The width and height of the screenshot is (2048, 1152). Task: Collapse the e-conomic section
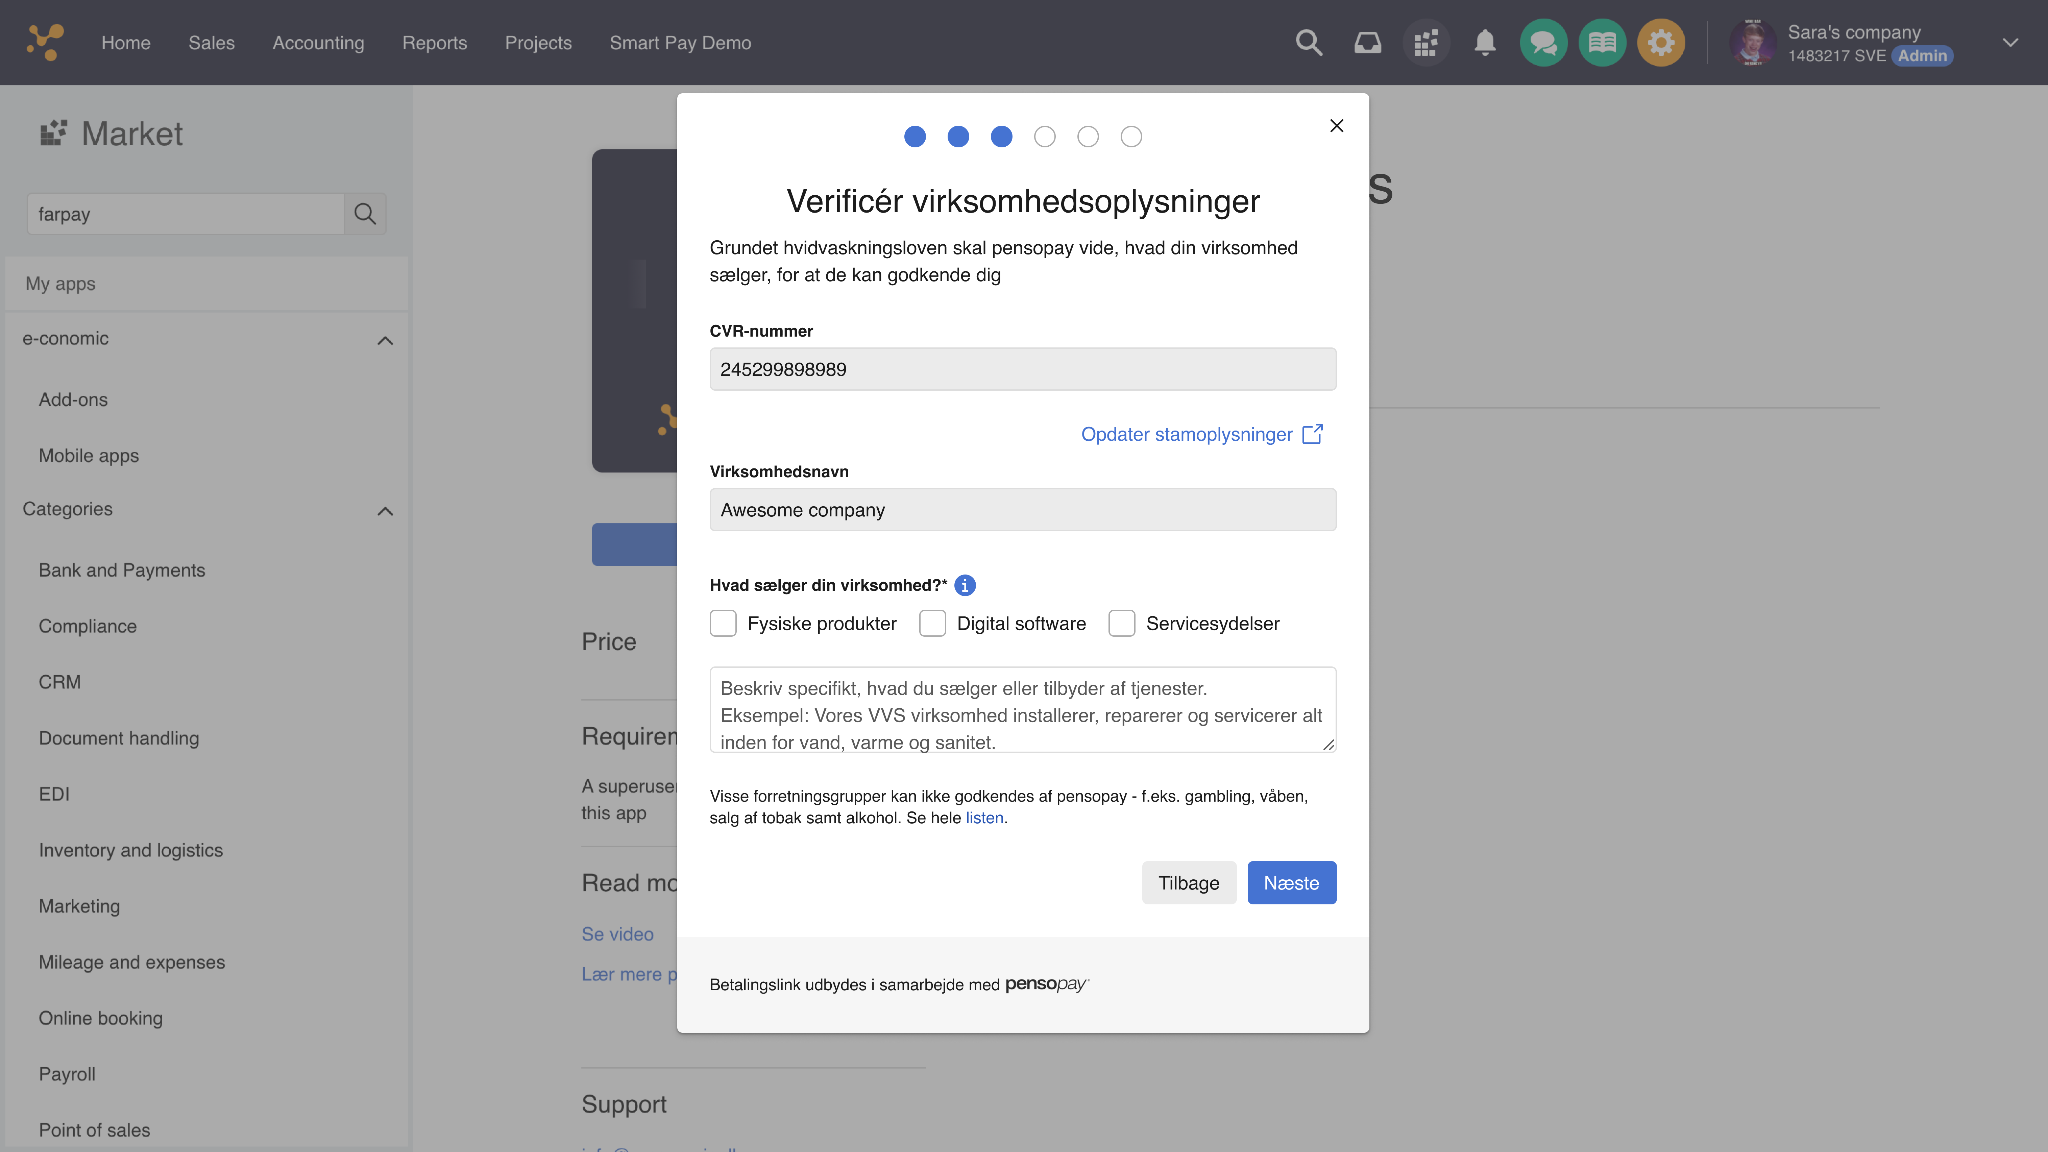point(385,340)
